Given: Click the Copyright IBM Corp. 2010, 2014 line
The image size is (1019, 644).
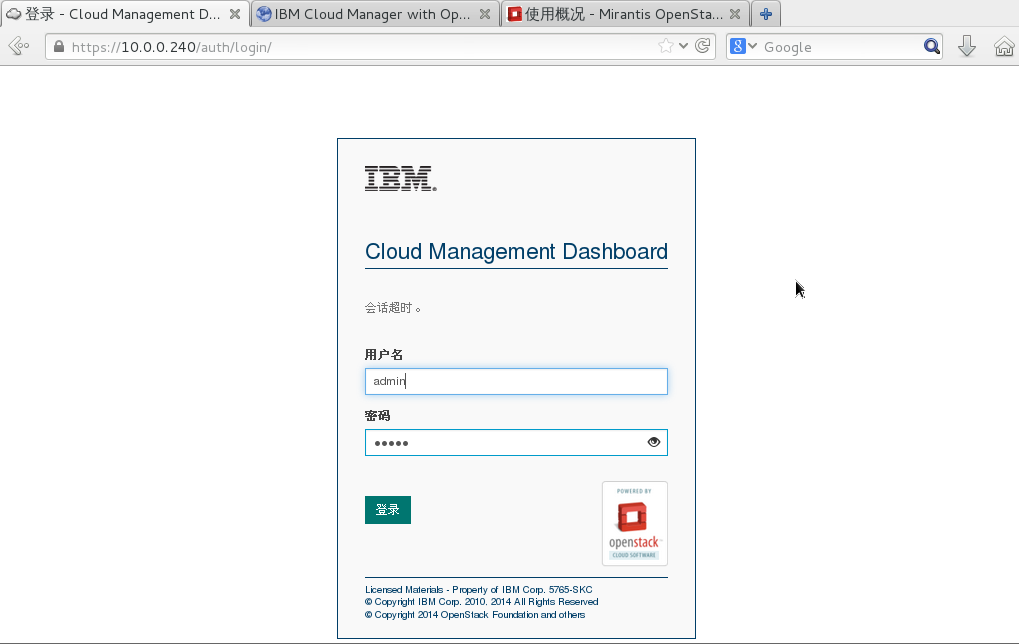Looking at the screenshot, I should click(482, 602).
